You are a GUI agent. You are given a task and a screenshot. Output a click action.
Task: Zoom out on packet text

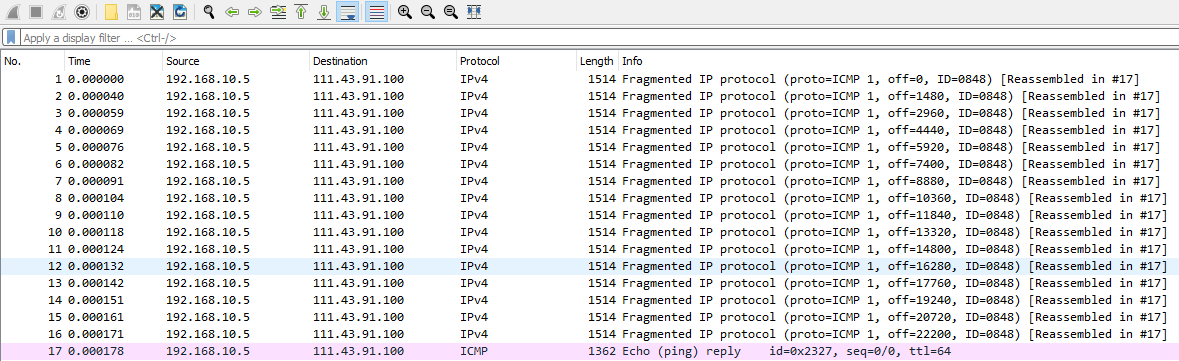(428, 12)
